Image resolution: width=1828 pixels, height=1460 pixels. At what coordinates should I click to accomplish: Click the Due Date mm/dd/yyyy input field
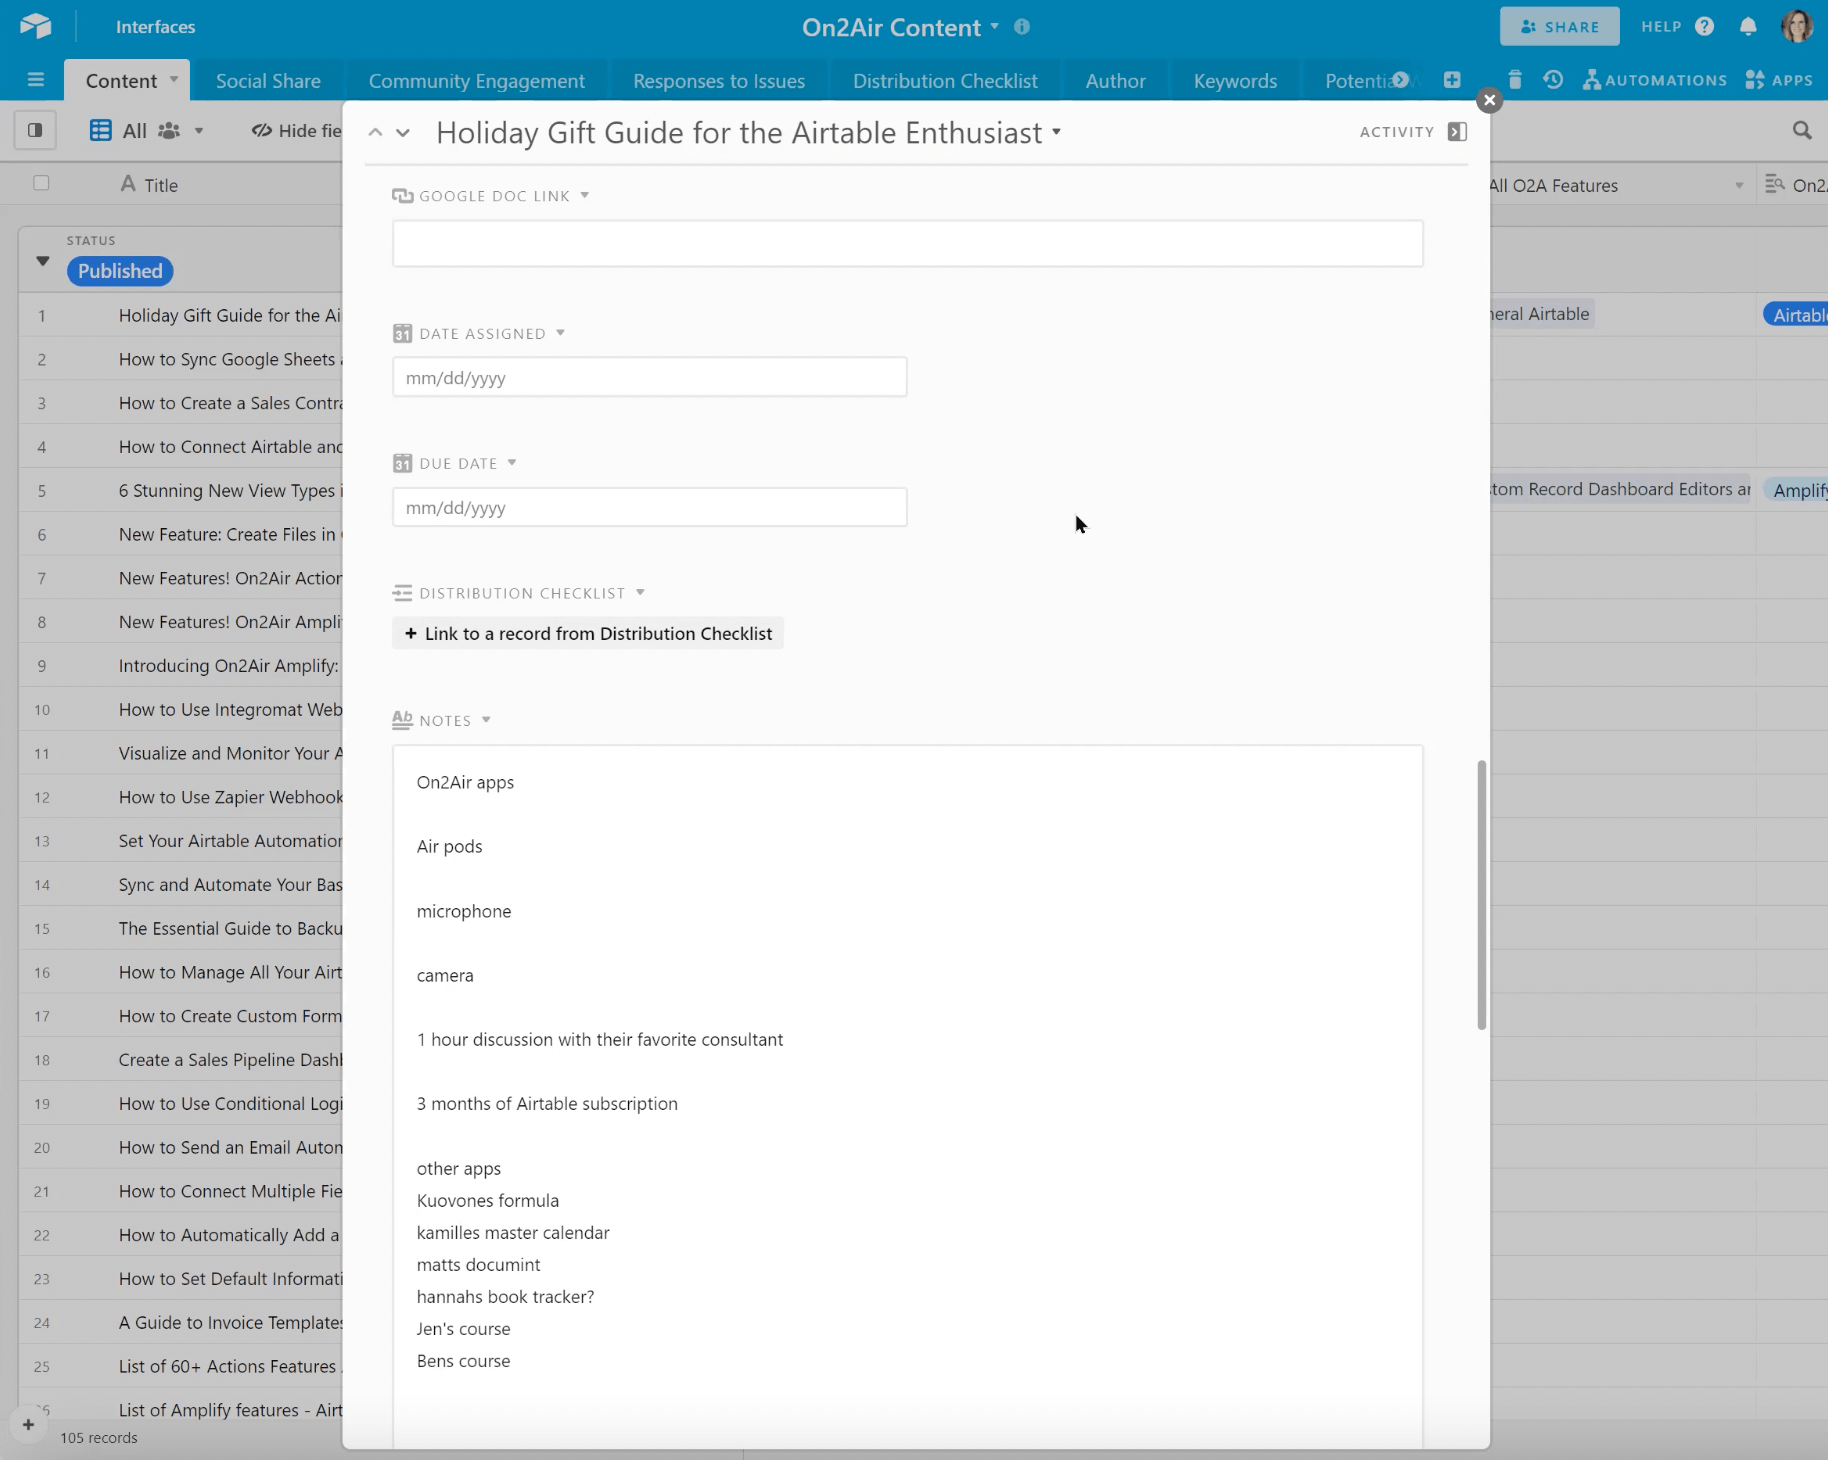(x=649, y=507)
